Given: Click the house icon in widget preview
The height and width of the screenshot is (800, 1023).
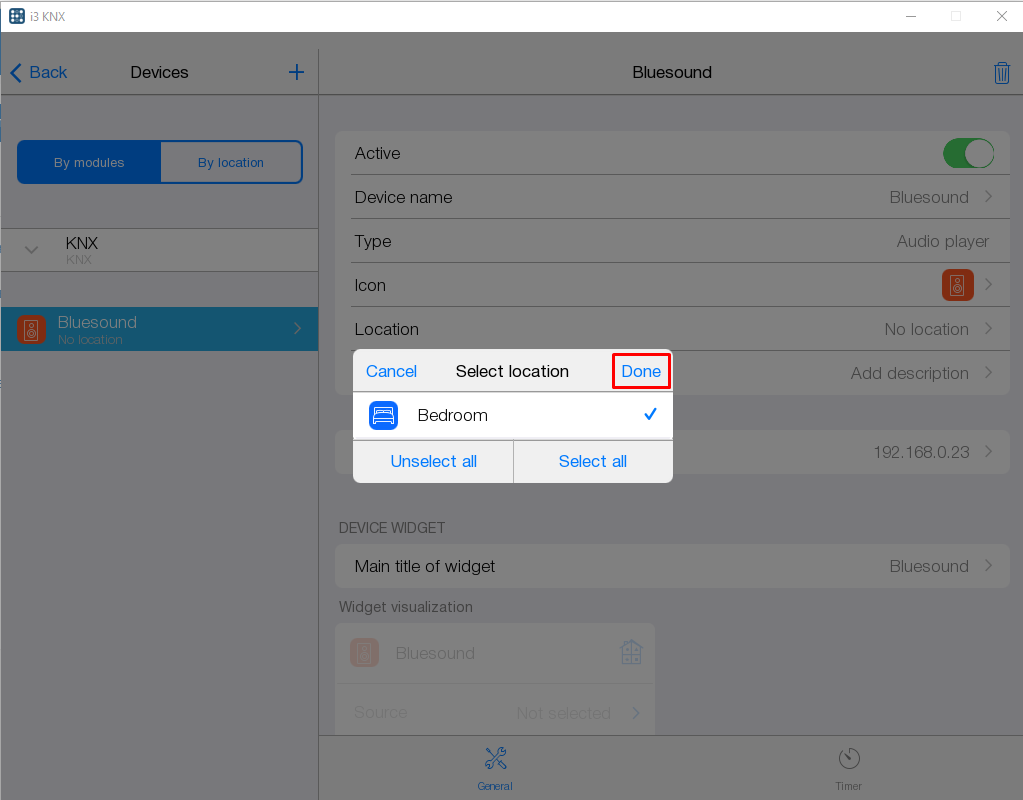Looking at the screenshot, I should [x=630, y=653].
